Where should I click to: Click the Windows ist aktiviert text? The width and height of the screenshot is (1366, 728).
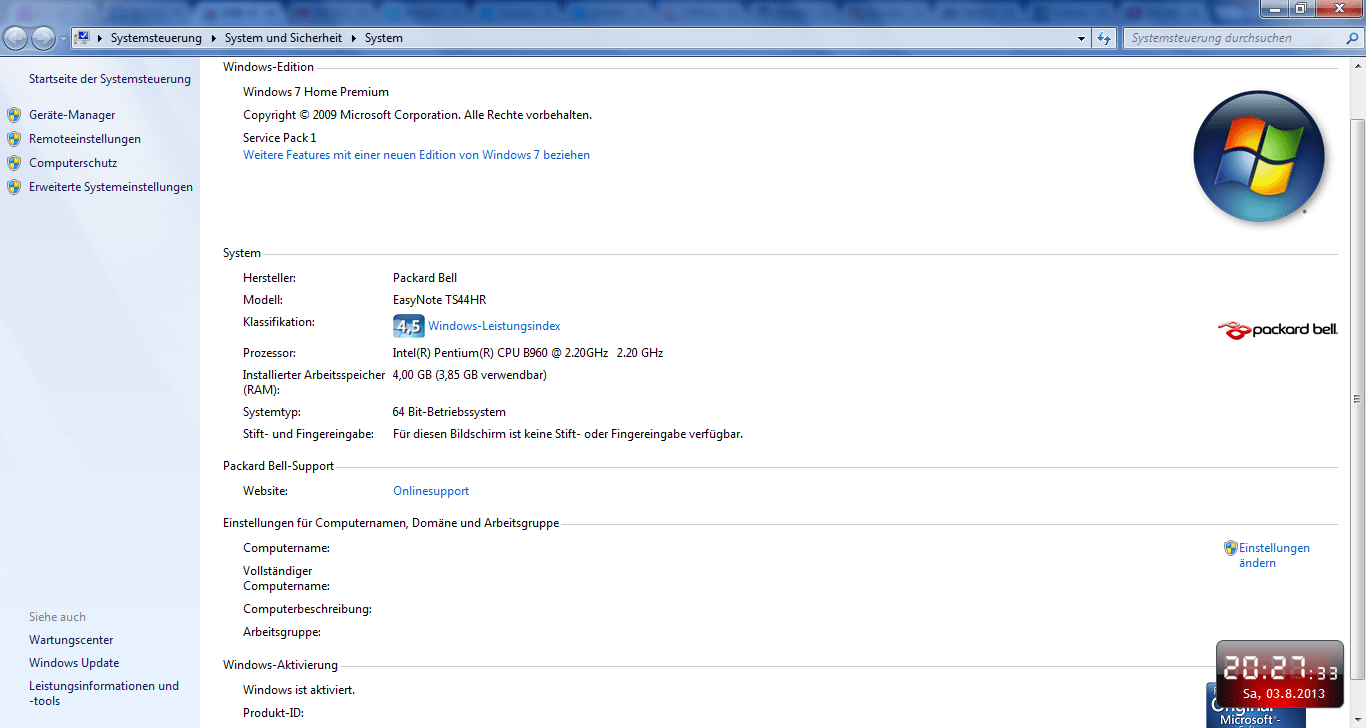tap(299, 690)
